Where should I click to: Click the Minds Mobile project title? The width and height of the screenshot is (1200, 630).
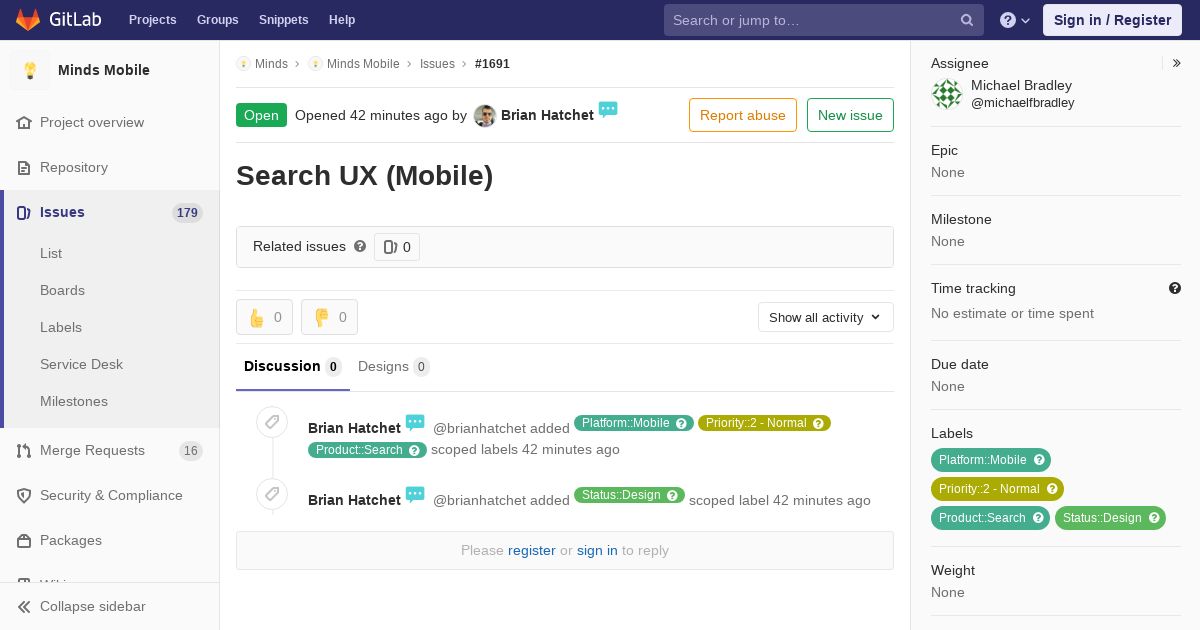click(104, 70)
